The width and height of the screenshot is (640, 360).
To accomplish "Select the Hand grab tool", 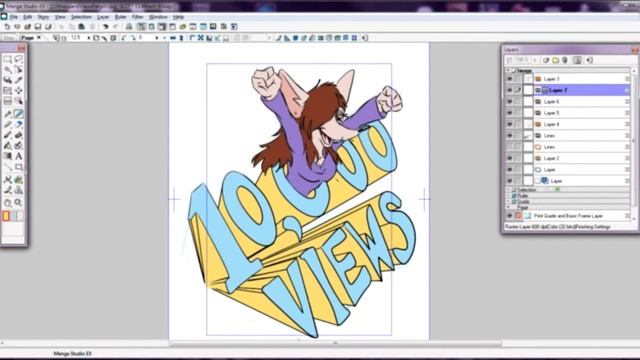I will (7, 202).
